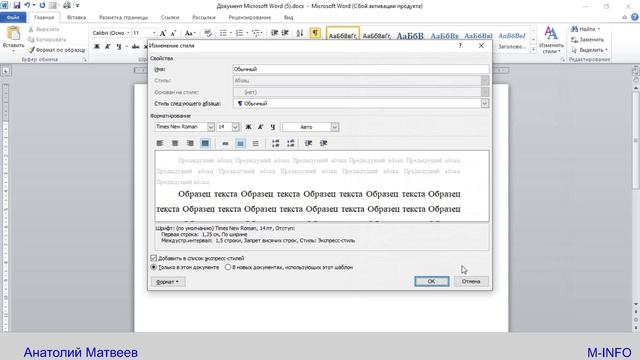Viewport: 640px width, 360px height.
Task: Decrease paragraph spacing in the dialog
Action: [291, 143]
